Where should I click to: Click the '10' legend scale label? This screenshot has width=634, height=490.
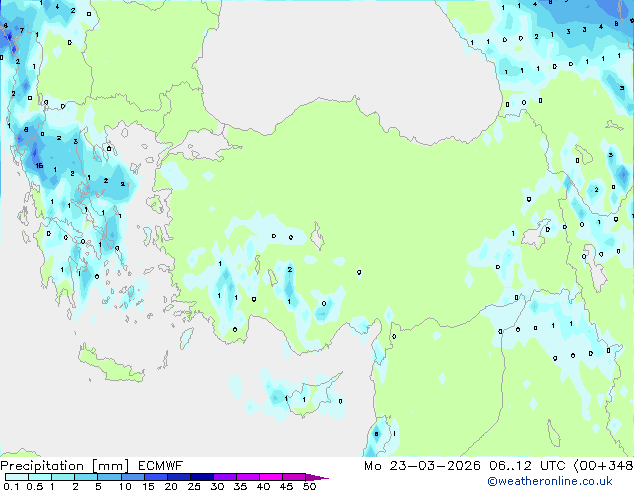[125, 486]
